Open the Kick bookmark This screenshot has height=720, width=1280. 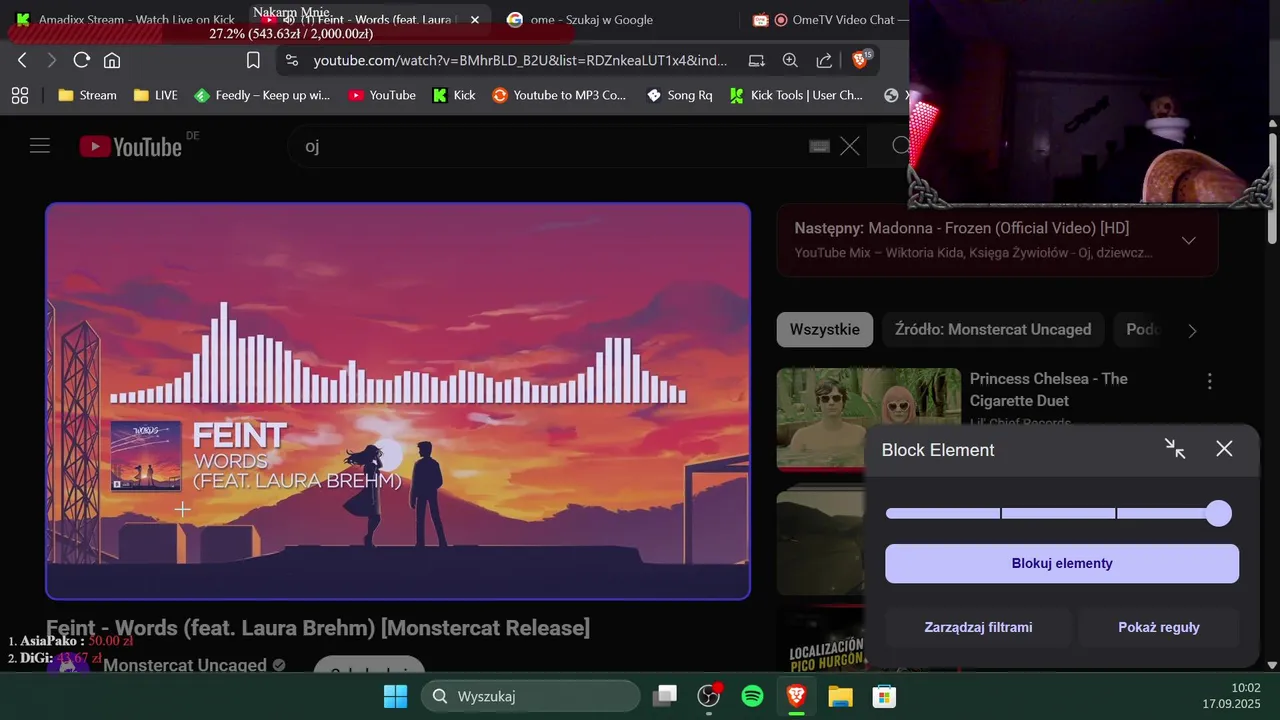click(x=454, y=95)
